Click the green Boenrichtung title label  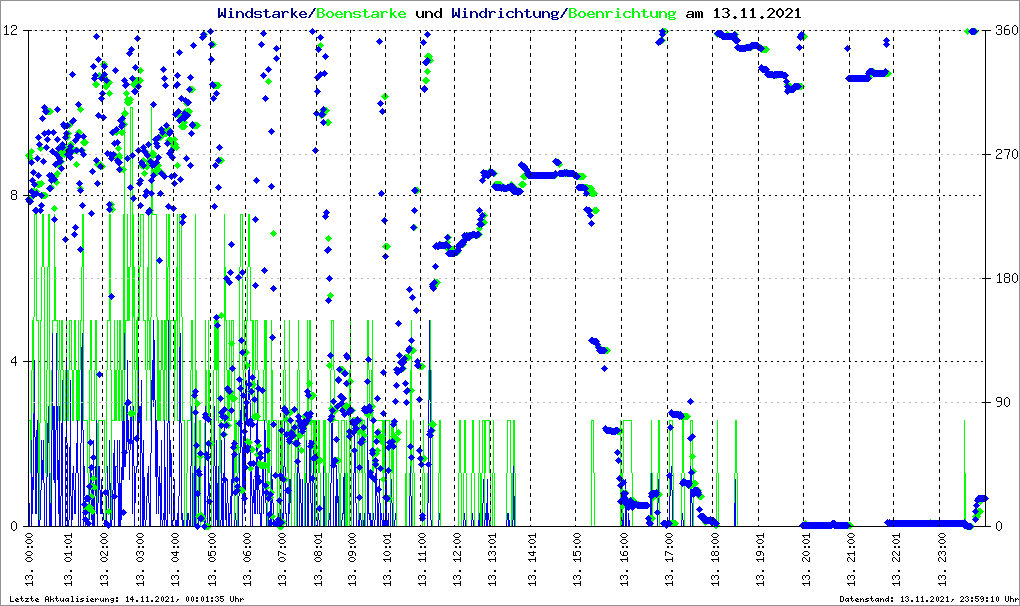629,14
